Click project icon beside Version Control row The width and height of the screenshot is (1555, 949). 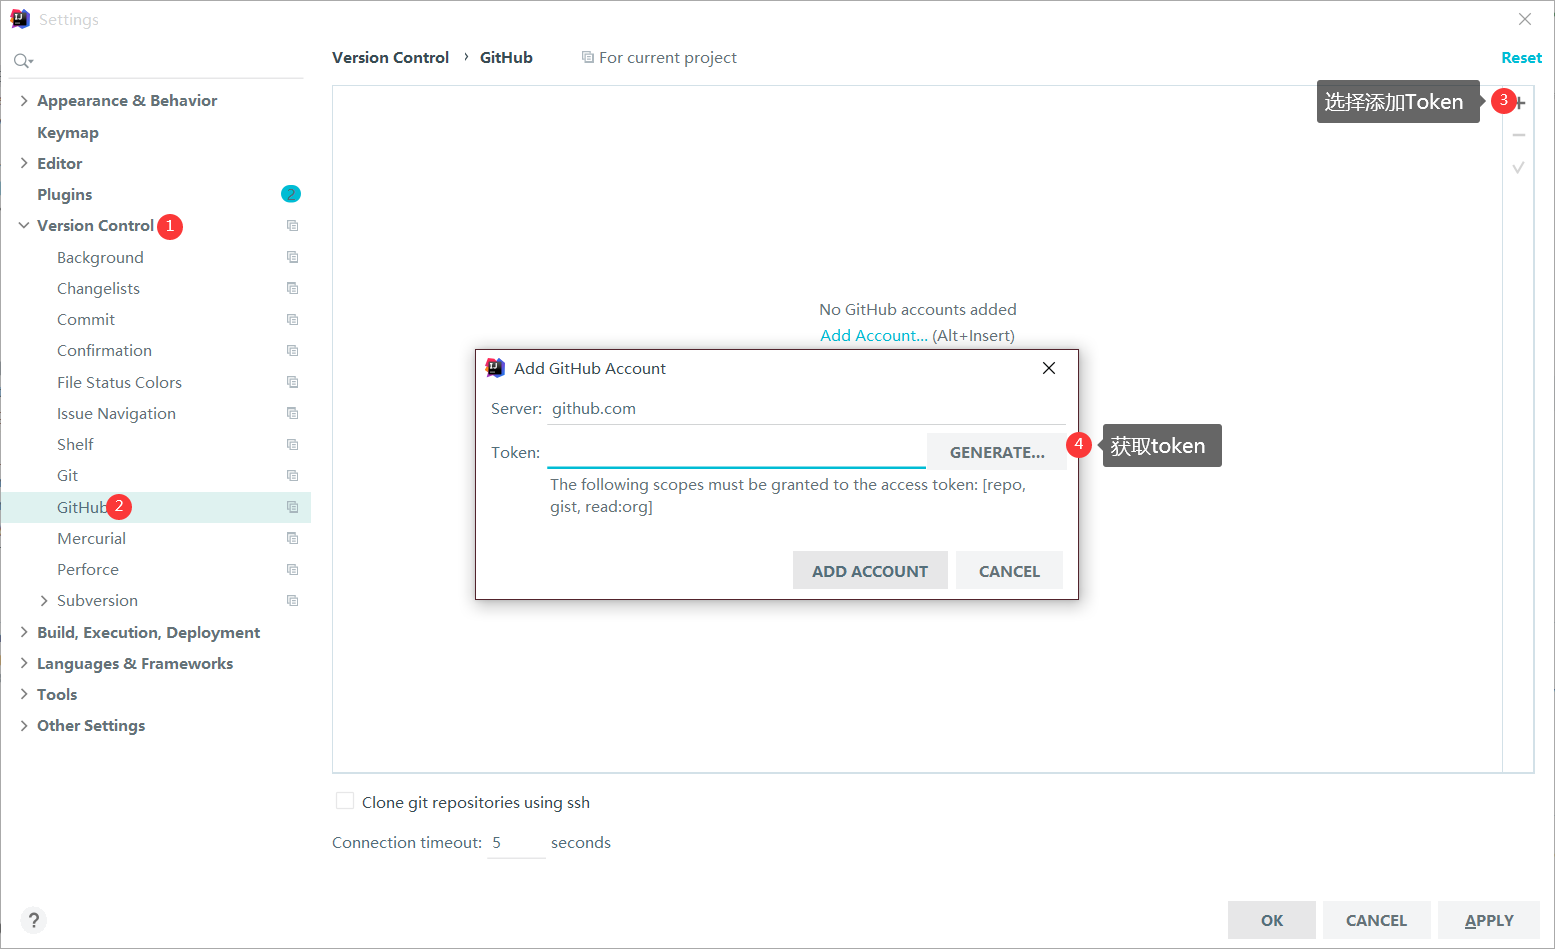pos(293,226)
